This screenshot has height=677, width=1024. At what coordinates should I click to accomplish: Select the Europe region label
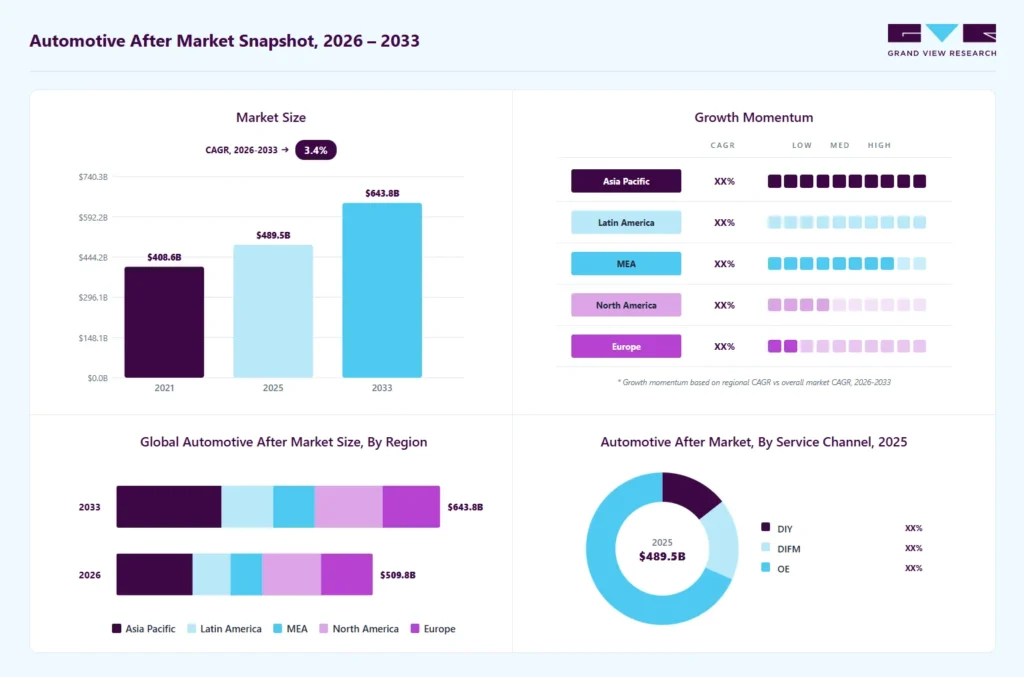point(626,347)
